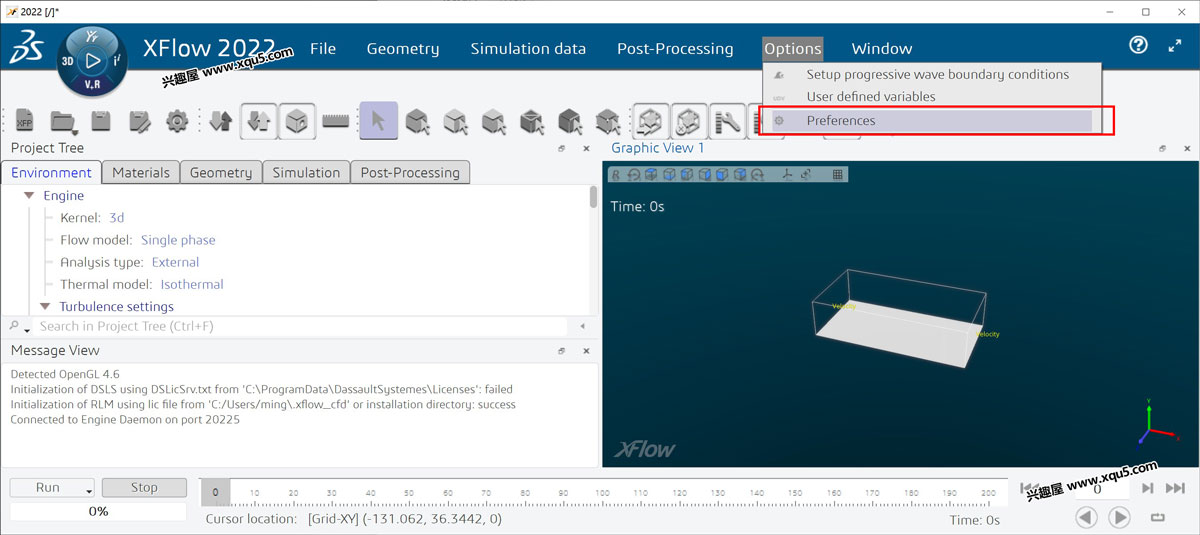Open the Run button dropdown arrow
The height and width of the screenshot is (535, 1200).
[x=89, y=489]
